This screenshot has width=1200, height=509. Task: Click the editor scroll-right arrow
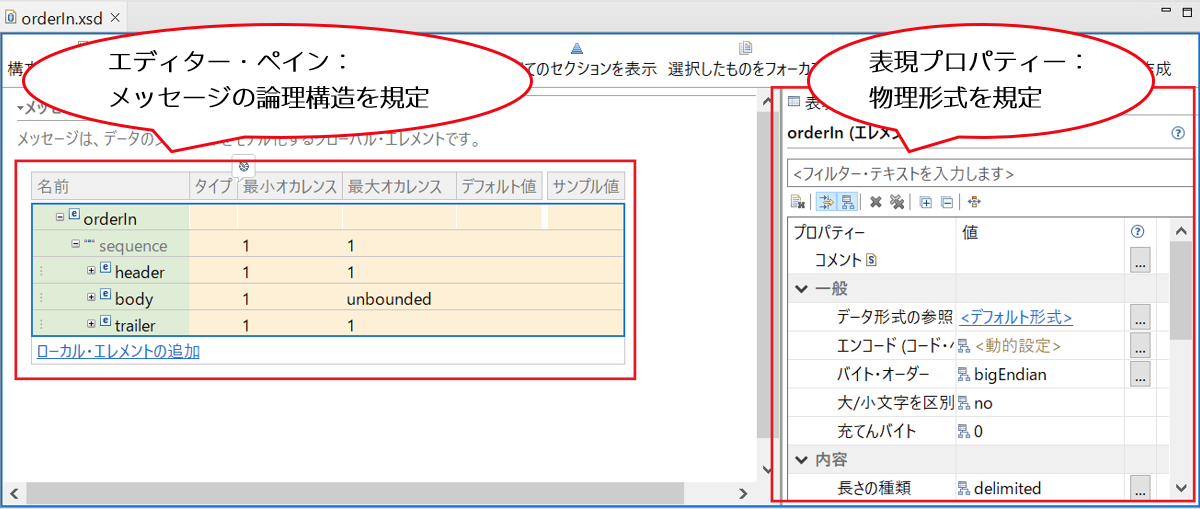pyautogui.click(x=745, y=494)
